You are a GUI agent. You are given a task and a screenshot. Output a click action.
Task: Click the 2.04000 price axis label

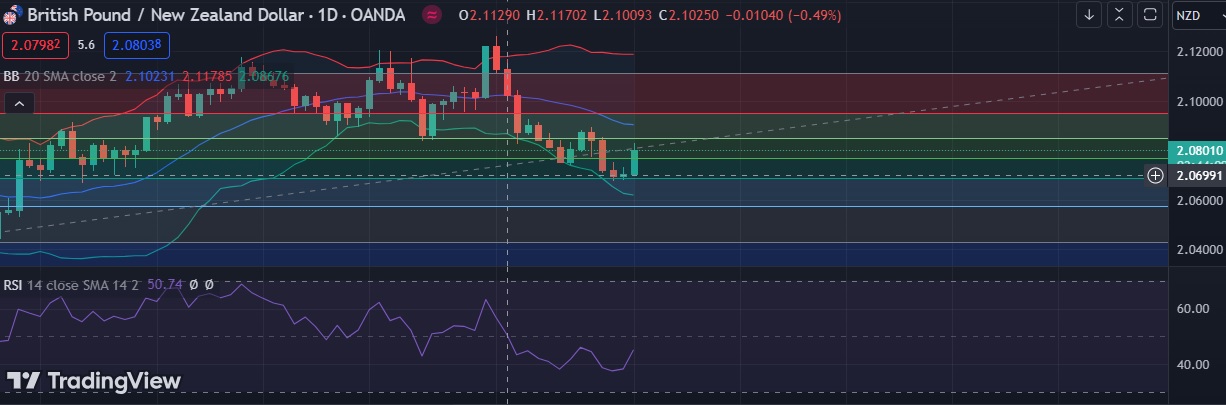coord(1200,249)
